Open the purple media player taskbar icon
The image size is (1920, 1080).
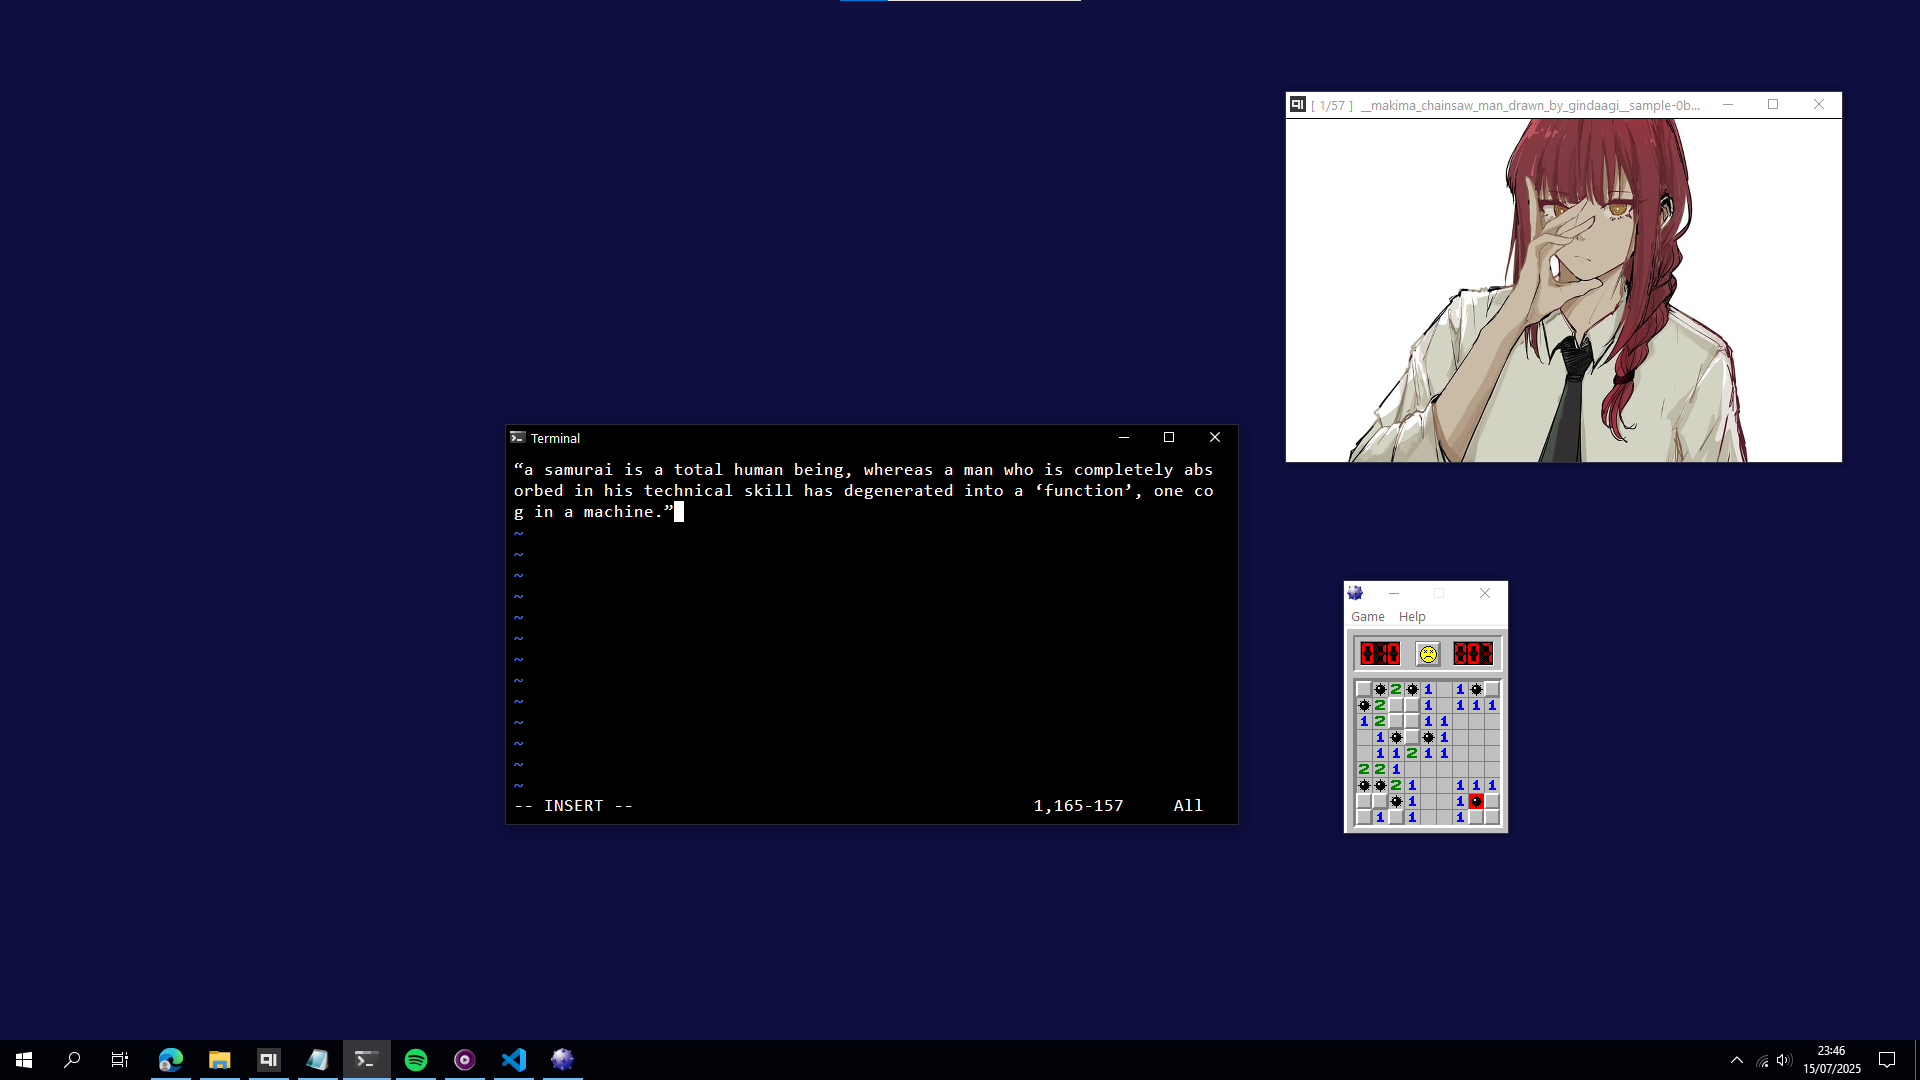point(465,1060)
